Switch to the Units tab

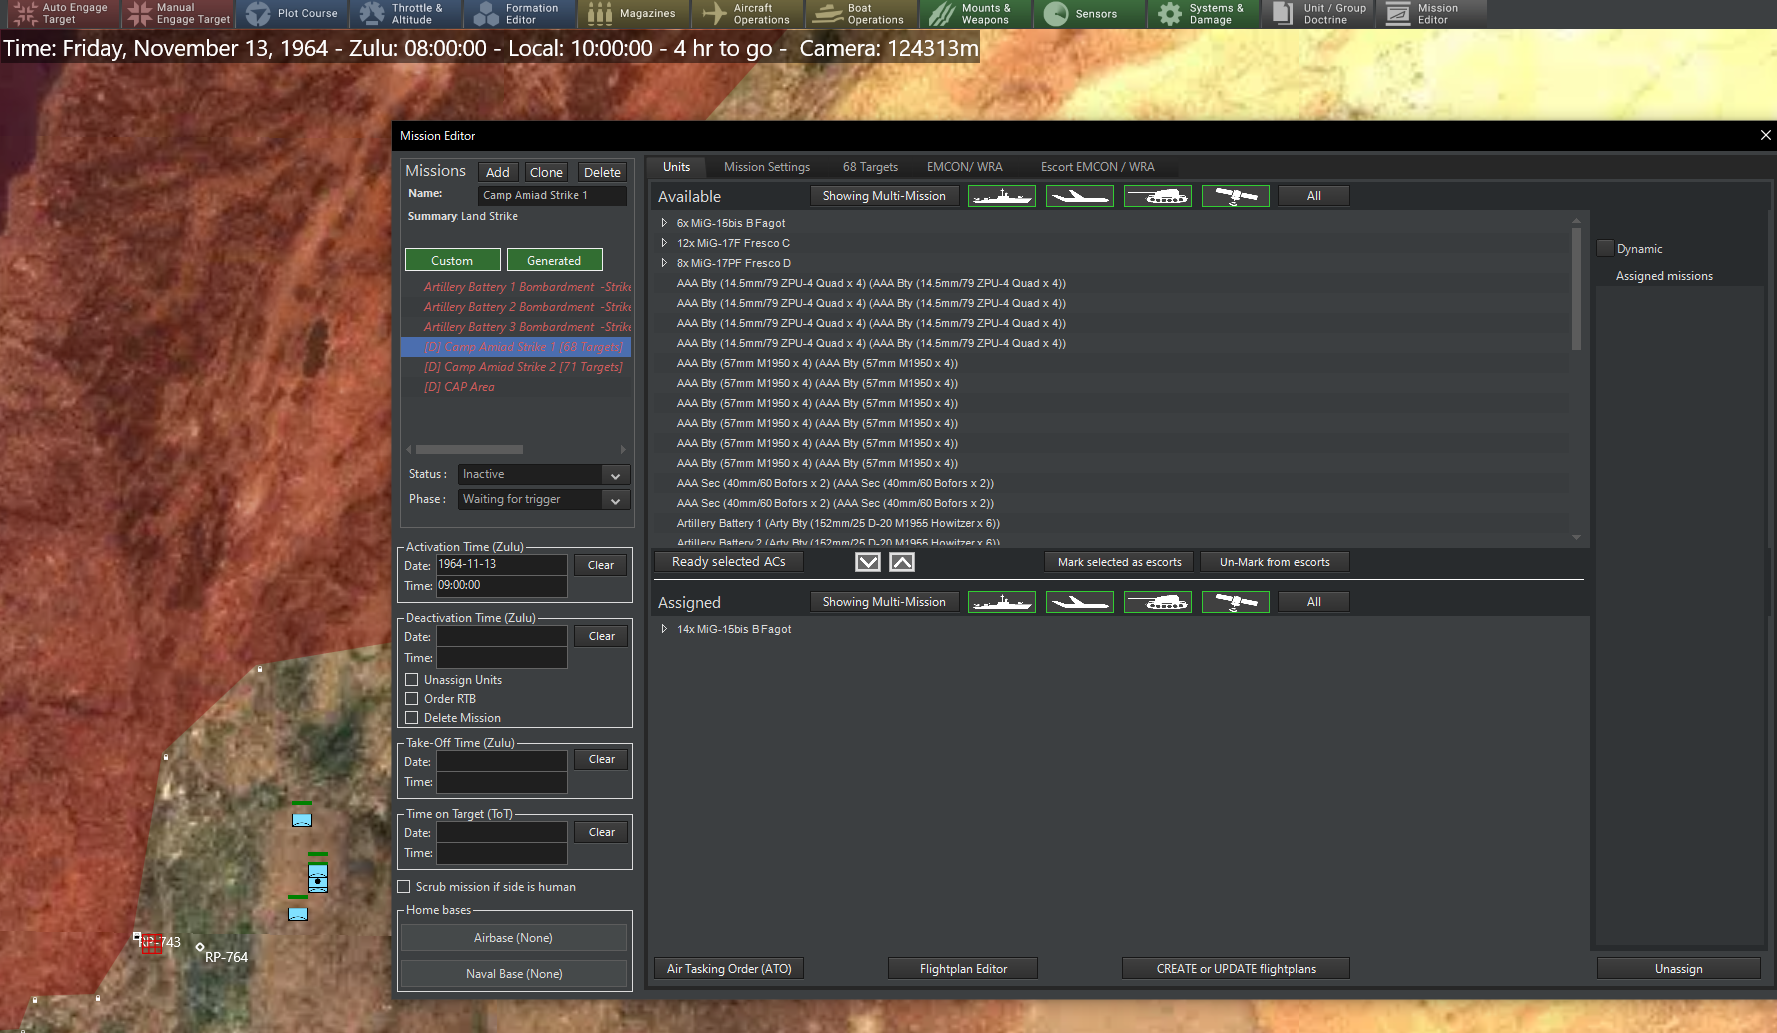676,167
